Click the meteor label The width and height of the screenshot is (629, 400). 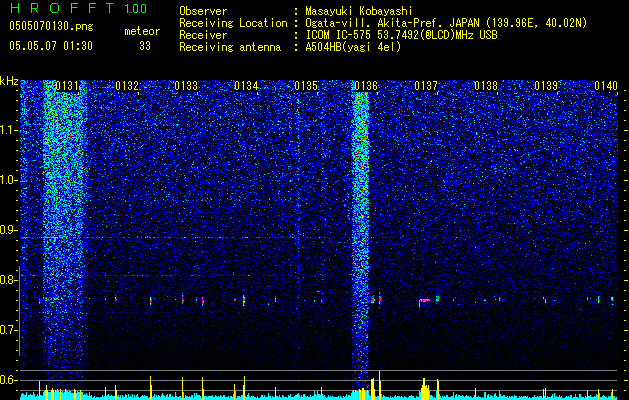point(142,31)
